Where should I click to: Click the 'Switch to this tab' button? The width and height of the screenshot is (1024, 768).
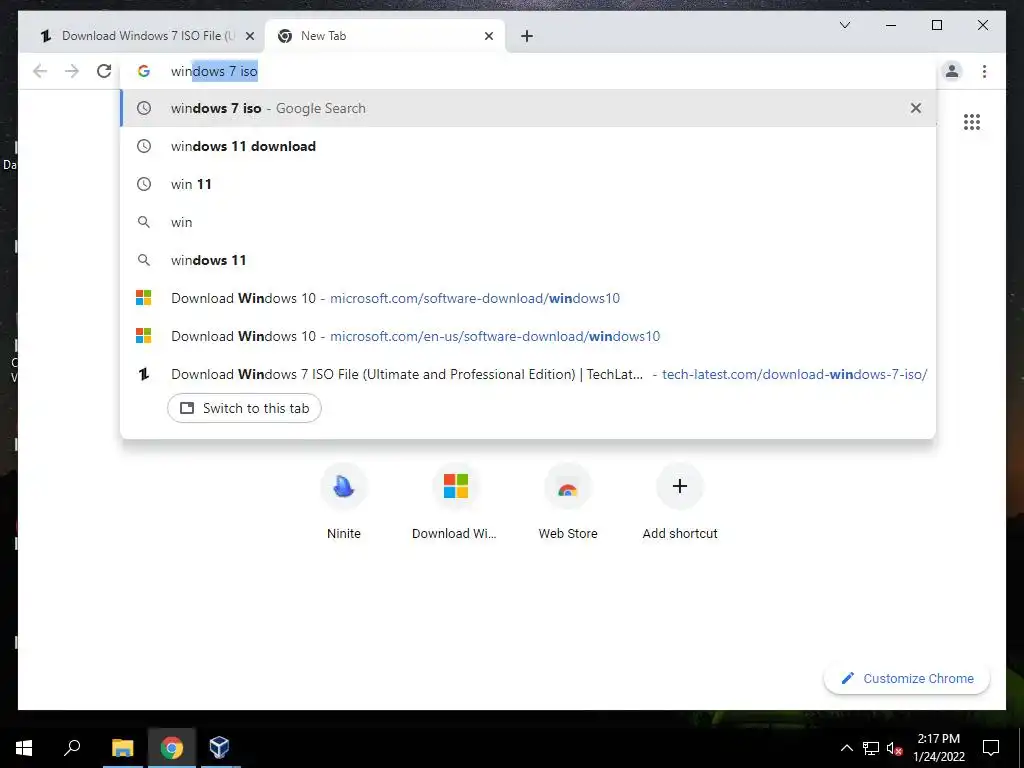(244, 408)
